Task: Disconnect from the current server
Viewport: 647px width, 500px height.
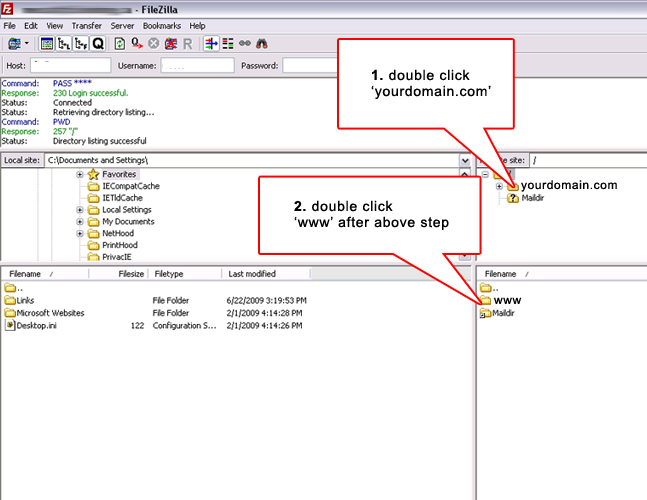Action: click(x=171, y=43)
